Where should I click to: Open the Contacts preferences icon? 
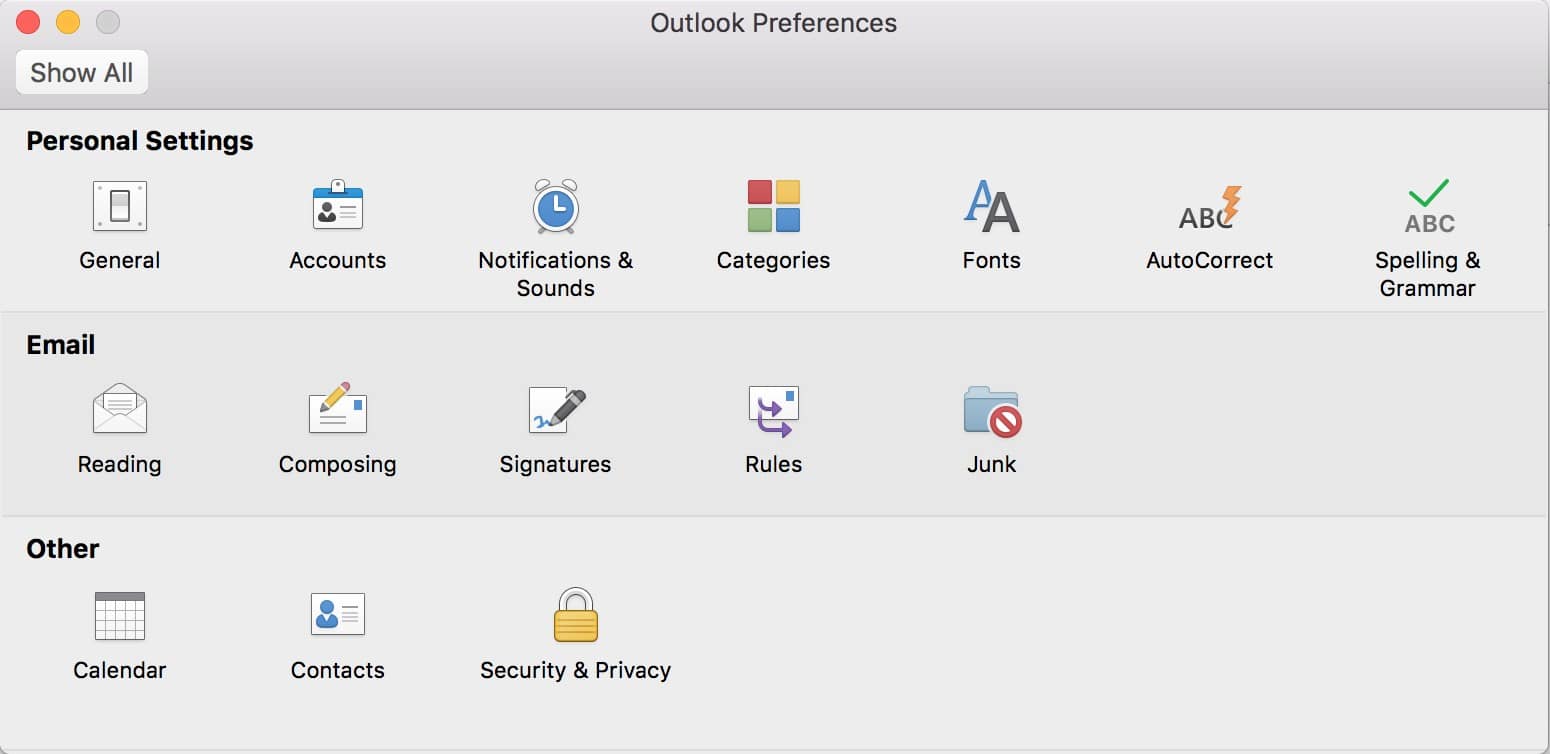pyautogui.click(x=338, y=615)
